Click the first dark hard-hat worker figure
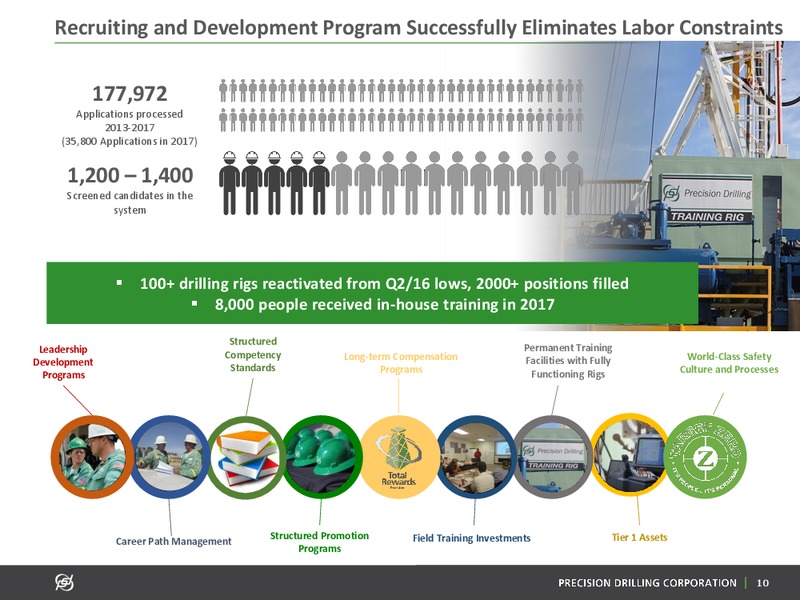Screen dimensions: 800x600 click(230, 183)
